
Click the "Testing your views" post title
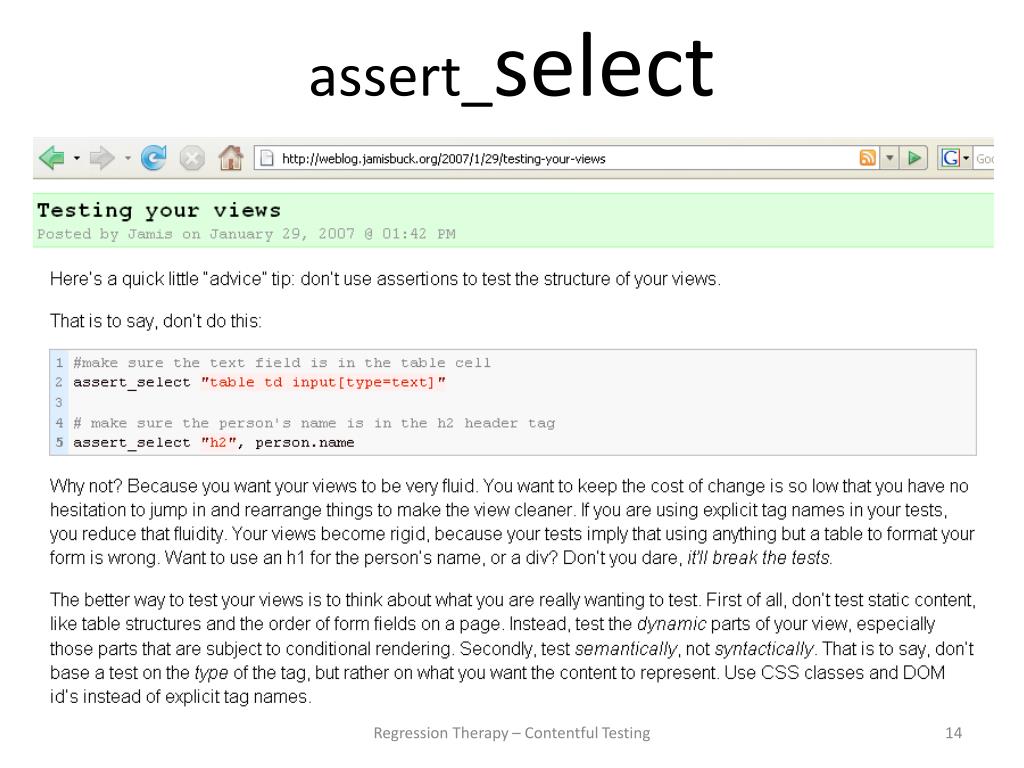click(159, 210)
